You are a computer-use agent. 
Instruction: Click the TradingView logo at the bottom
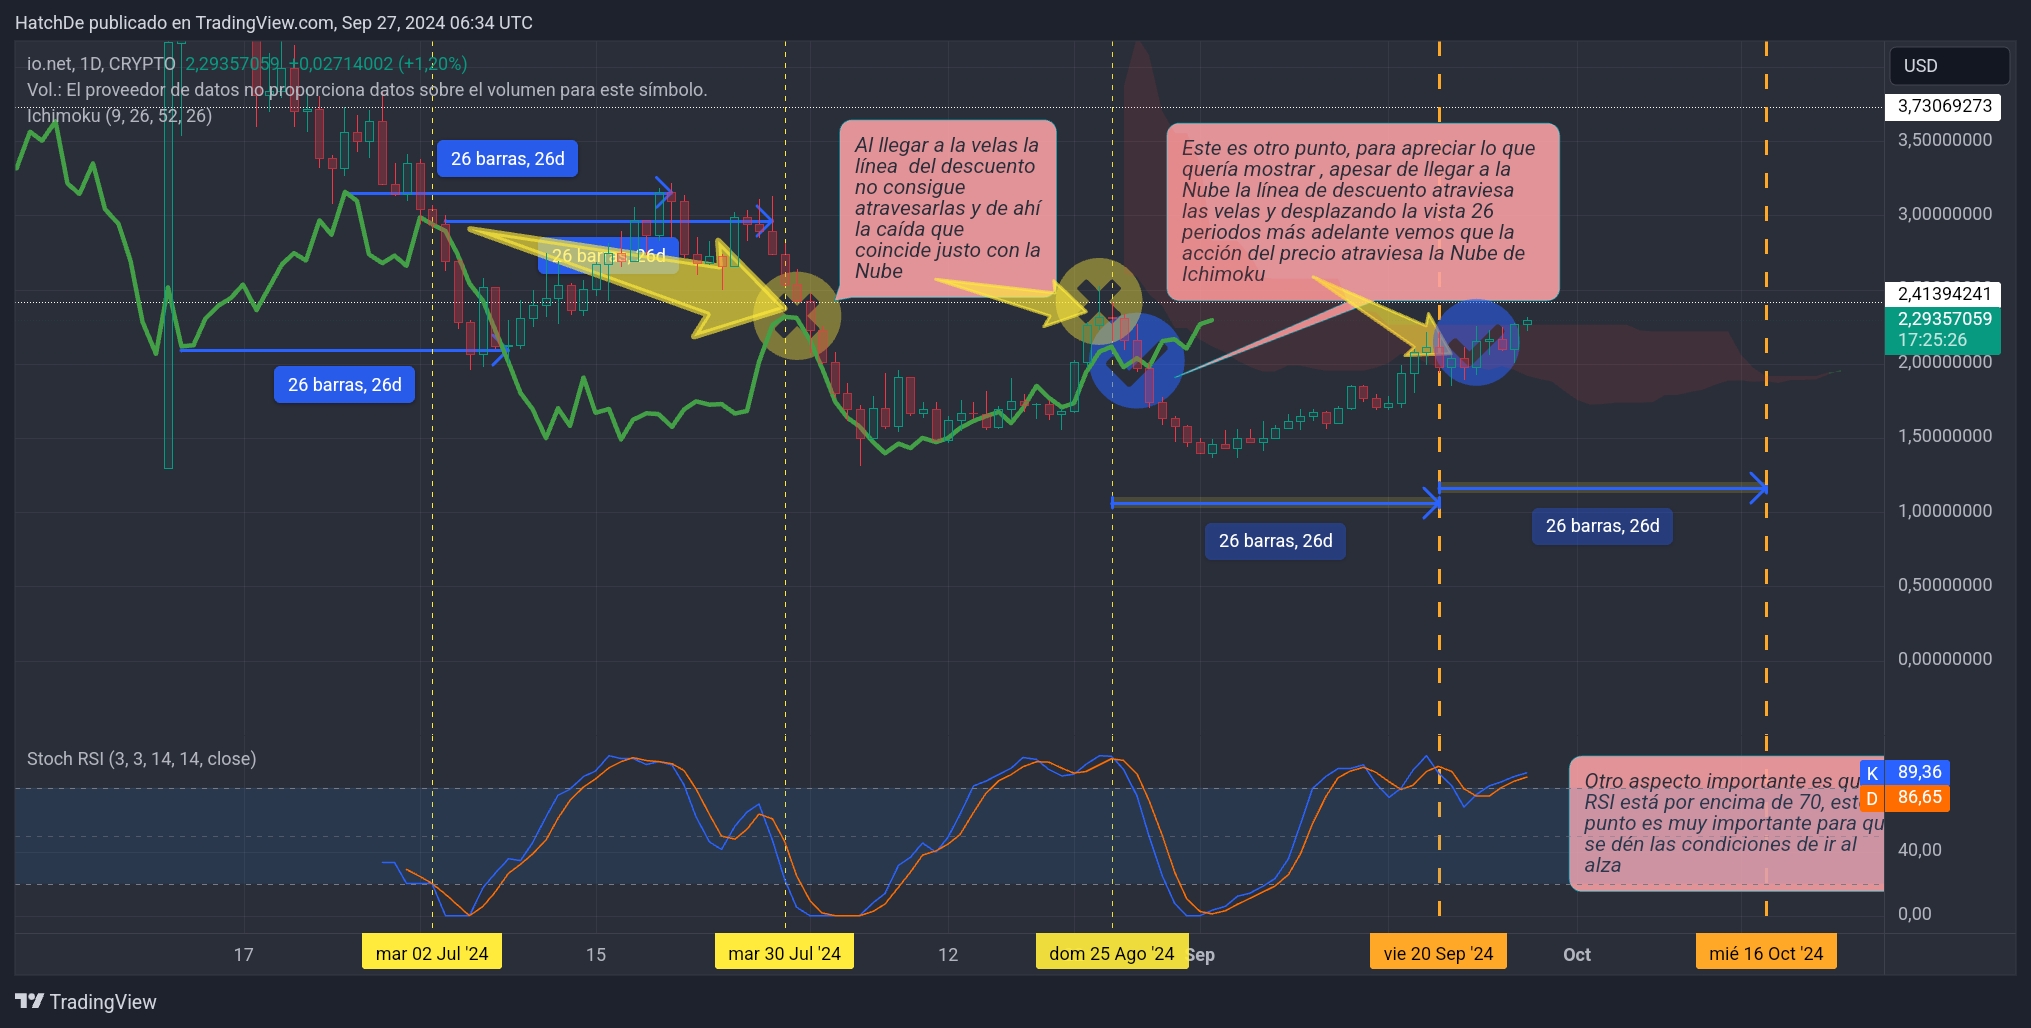click(86, 1001)
